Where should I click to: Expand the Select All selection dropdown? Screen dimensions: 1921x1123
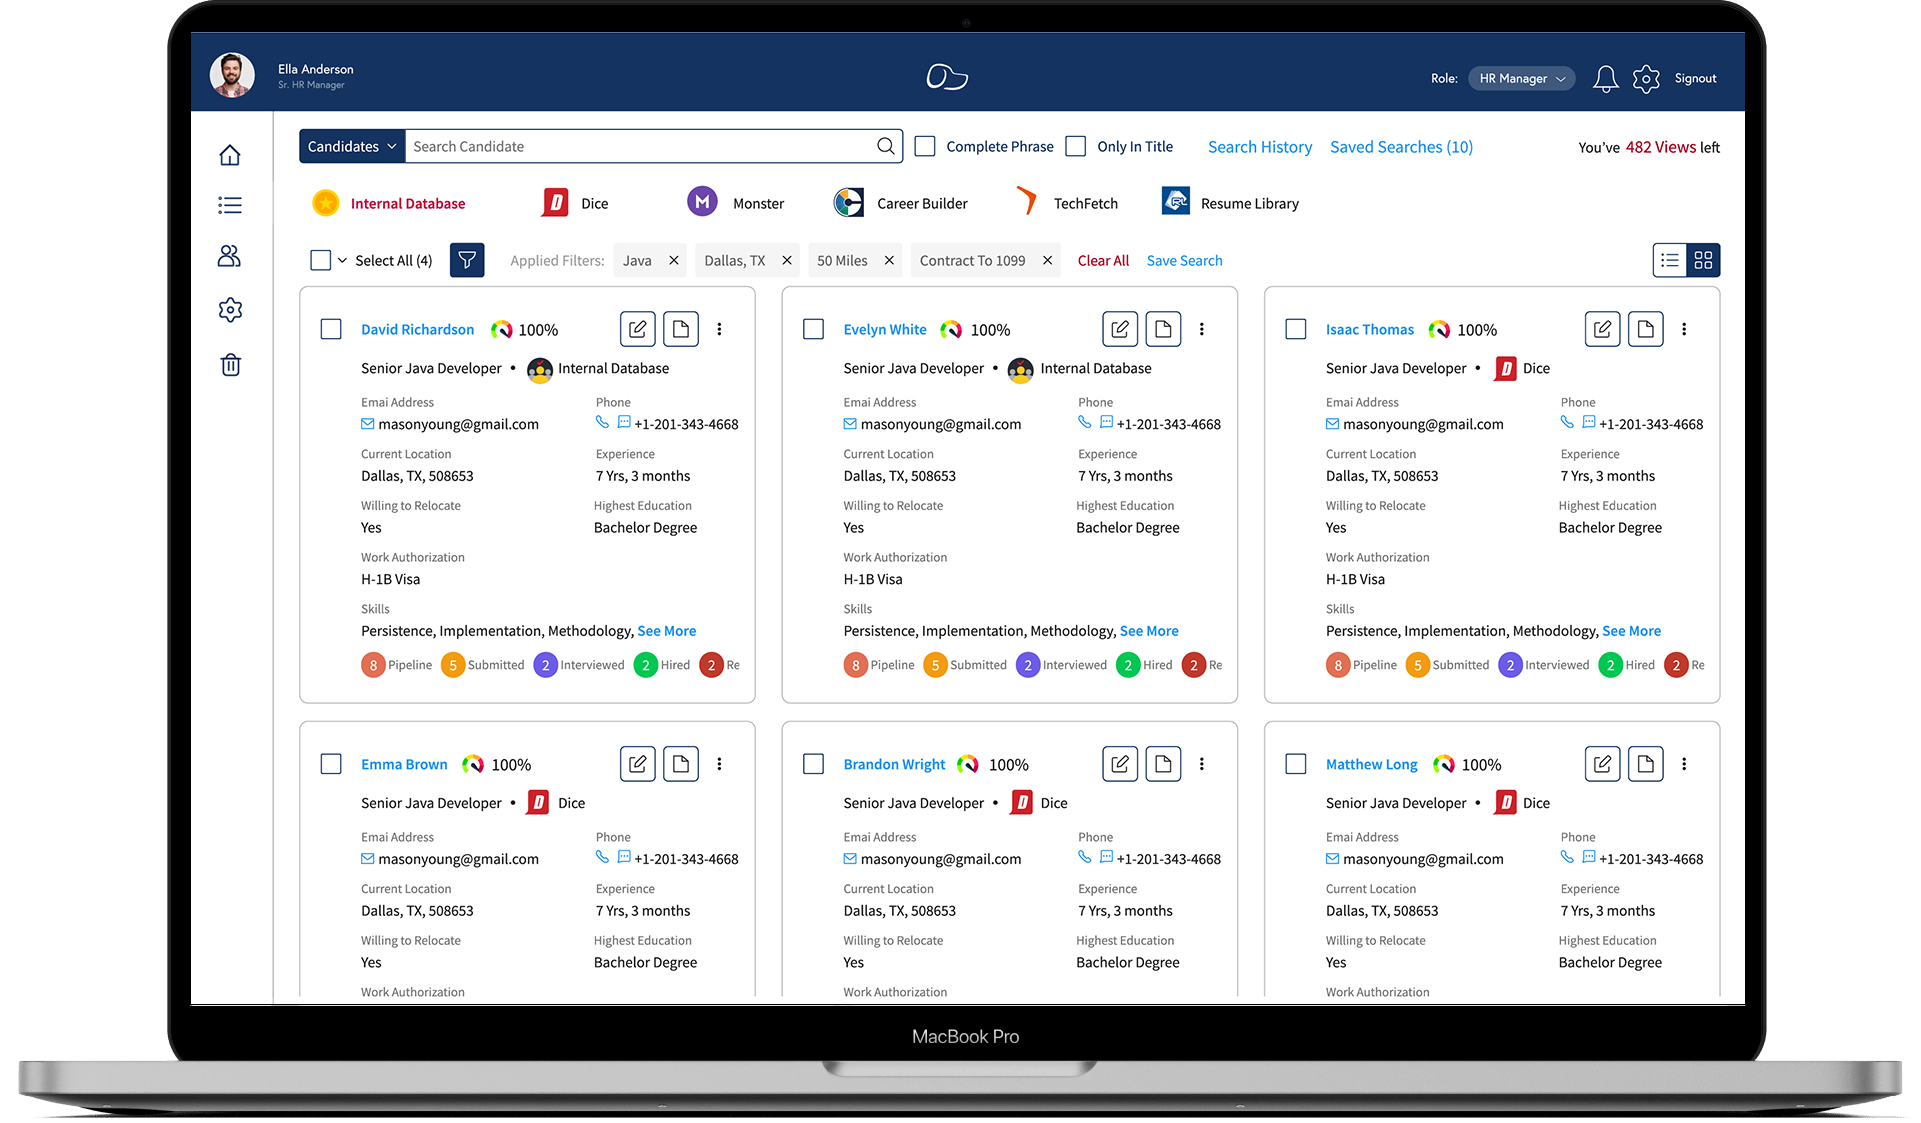pos(341,260)
